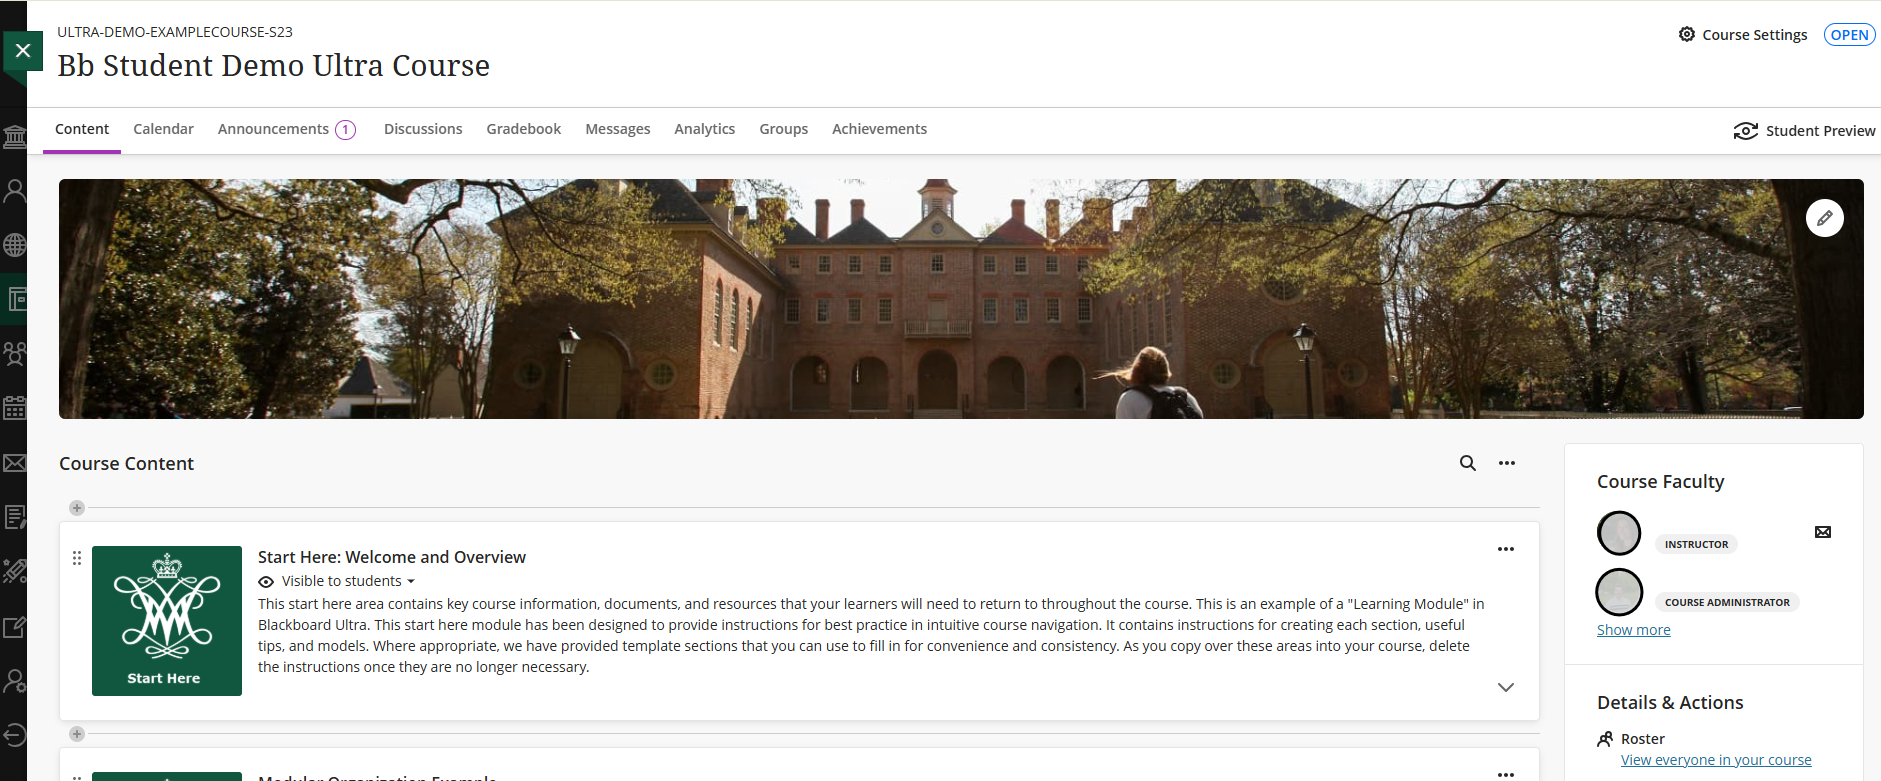Image resolution: width=1881 pixels, height=781 pixels.
Task: Click the Course Content heading
Action: point(126,464)
